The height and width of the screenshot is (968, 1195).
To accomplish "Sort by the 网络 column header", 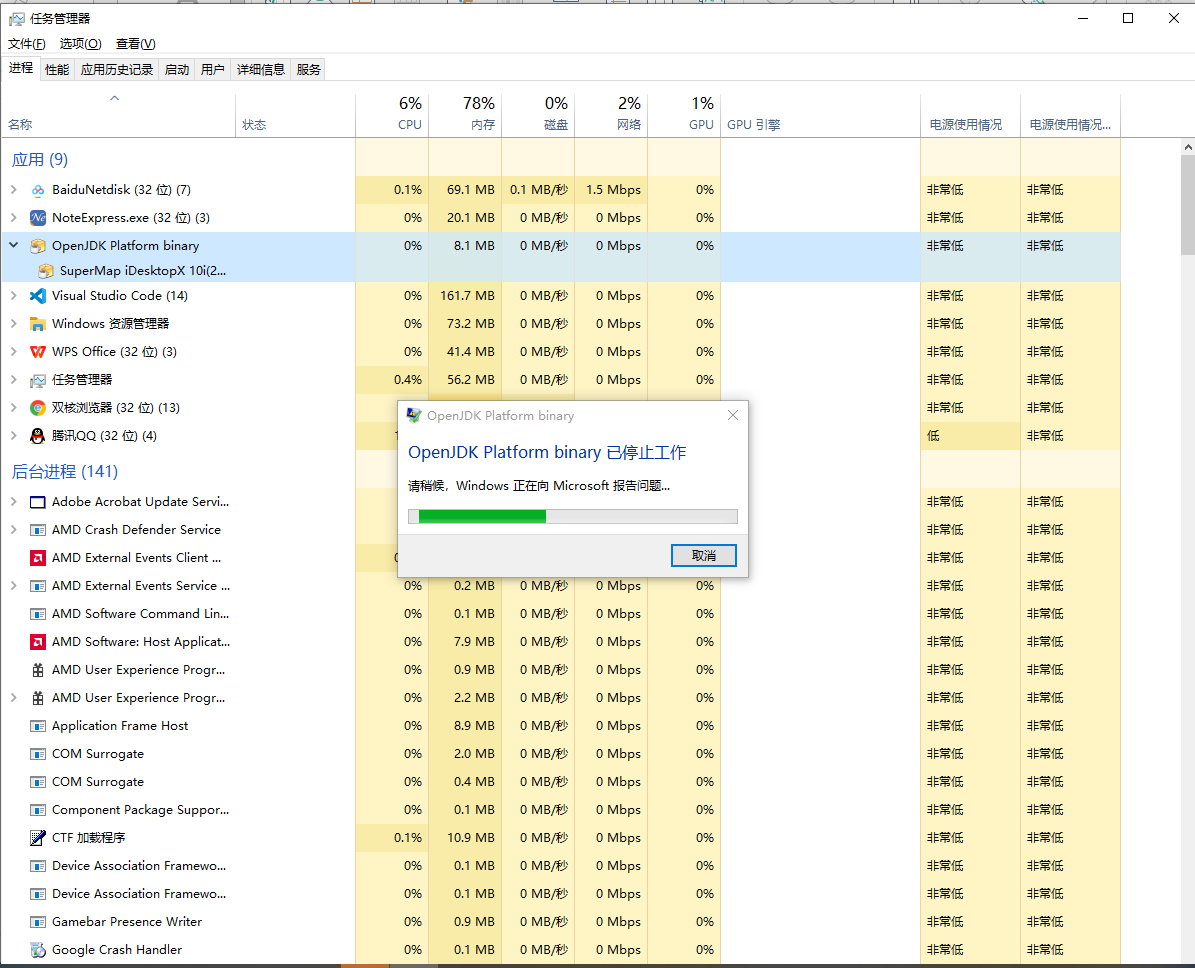I will click(611, 115).
